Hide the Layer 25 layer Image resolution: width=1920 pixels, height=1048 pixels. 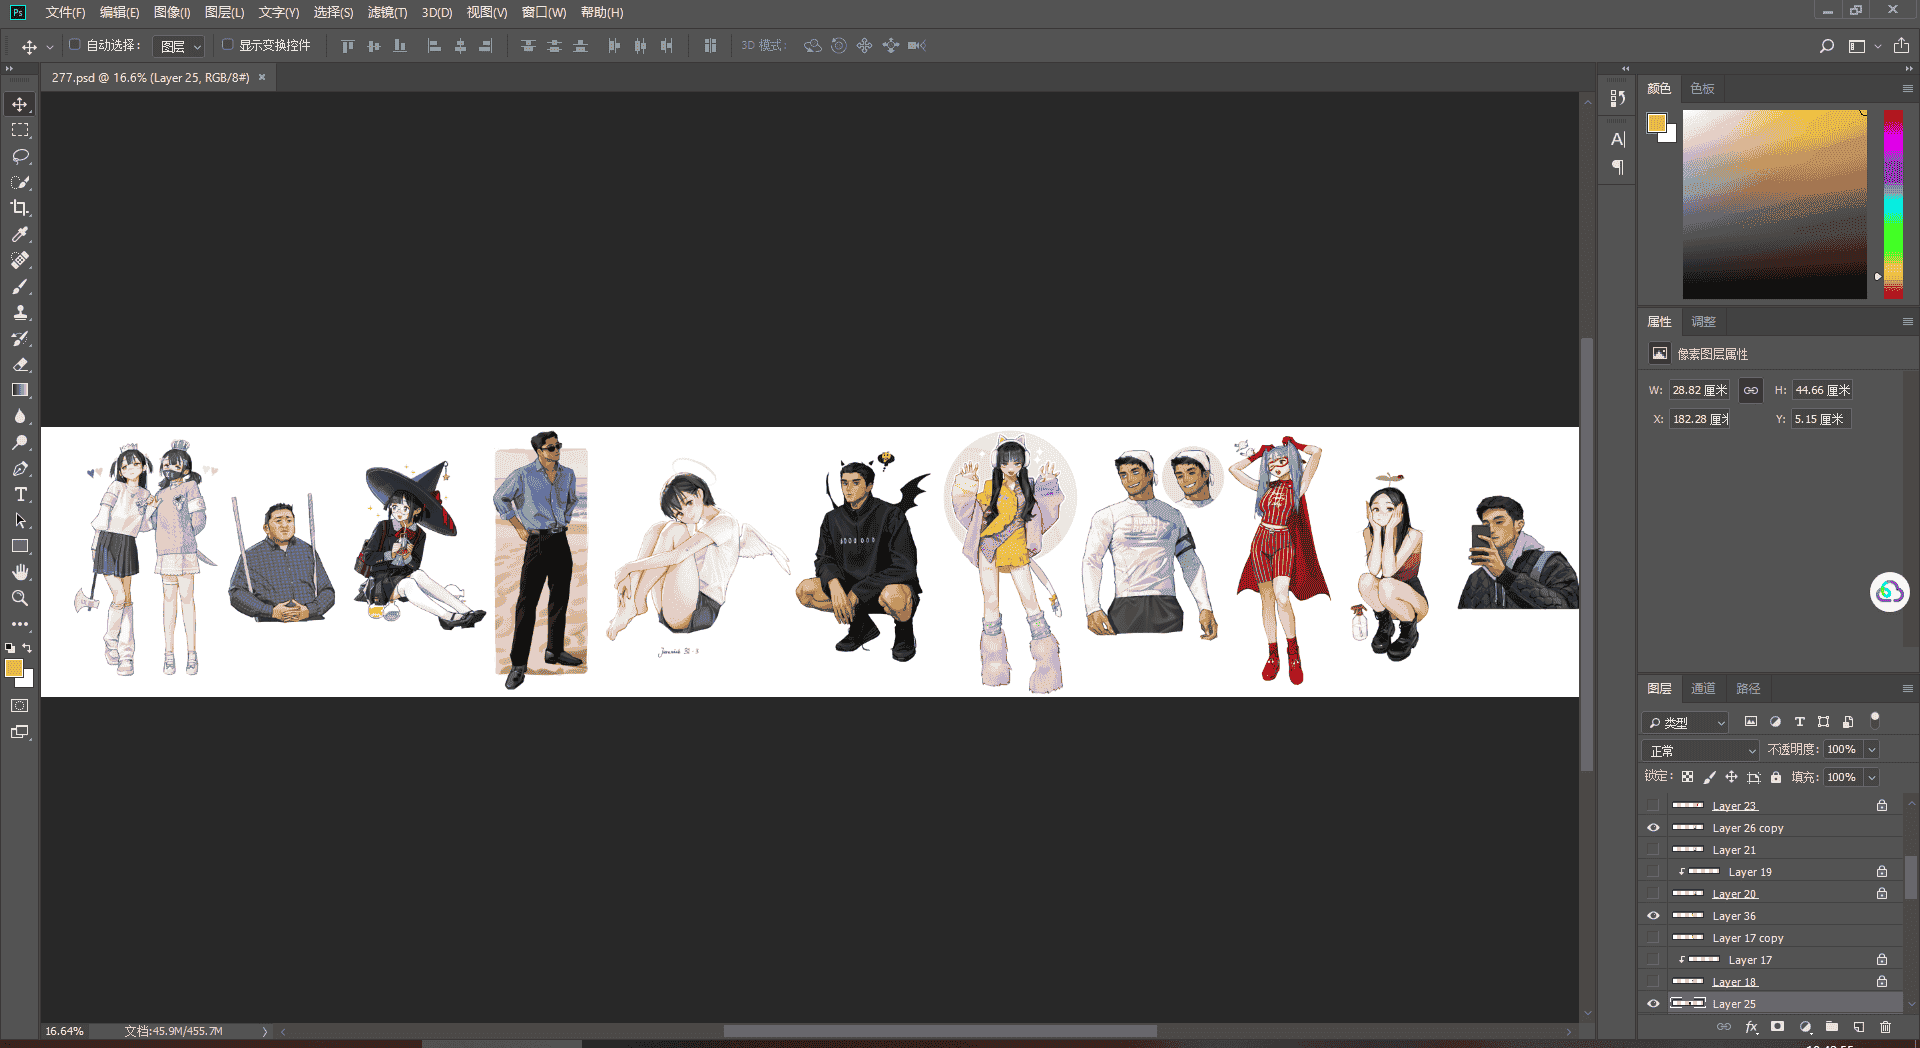click(x=1653, y=1004)
